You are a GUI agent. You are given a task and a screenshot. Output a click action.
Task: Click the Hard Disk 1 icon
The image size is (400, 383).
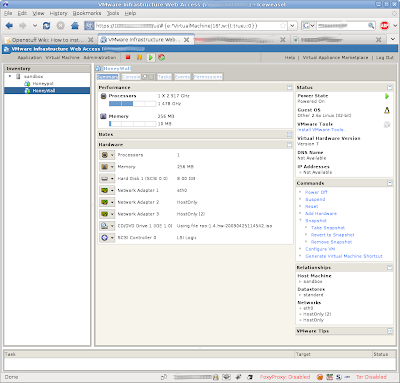(105, 179)
